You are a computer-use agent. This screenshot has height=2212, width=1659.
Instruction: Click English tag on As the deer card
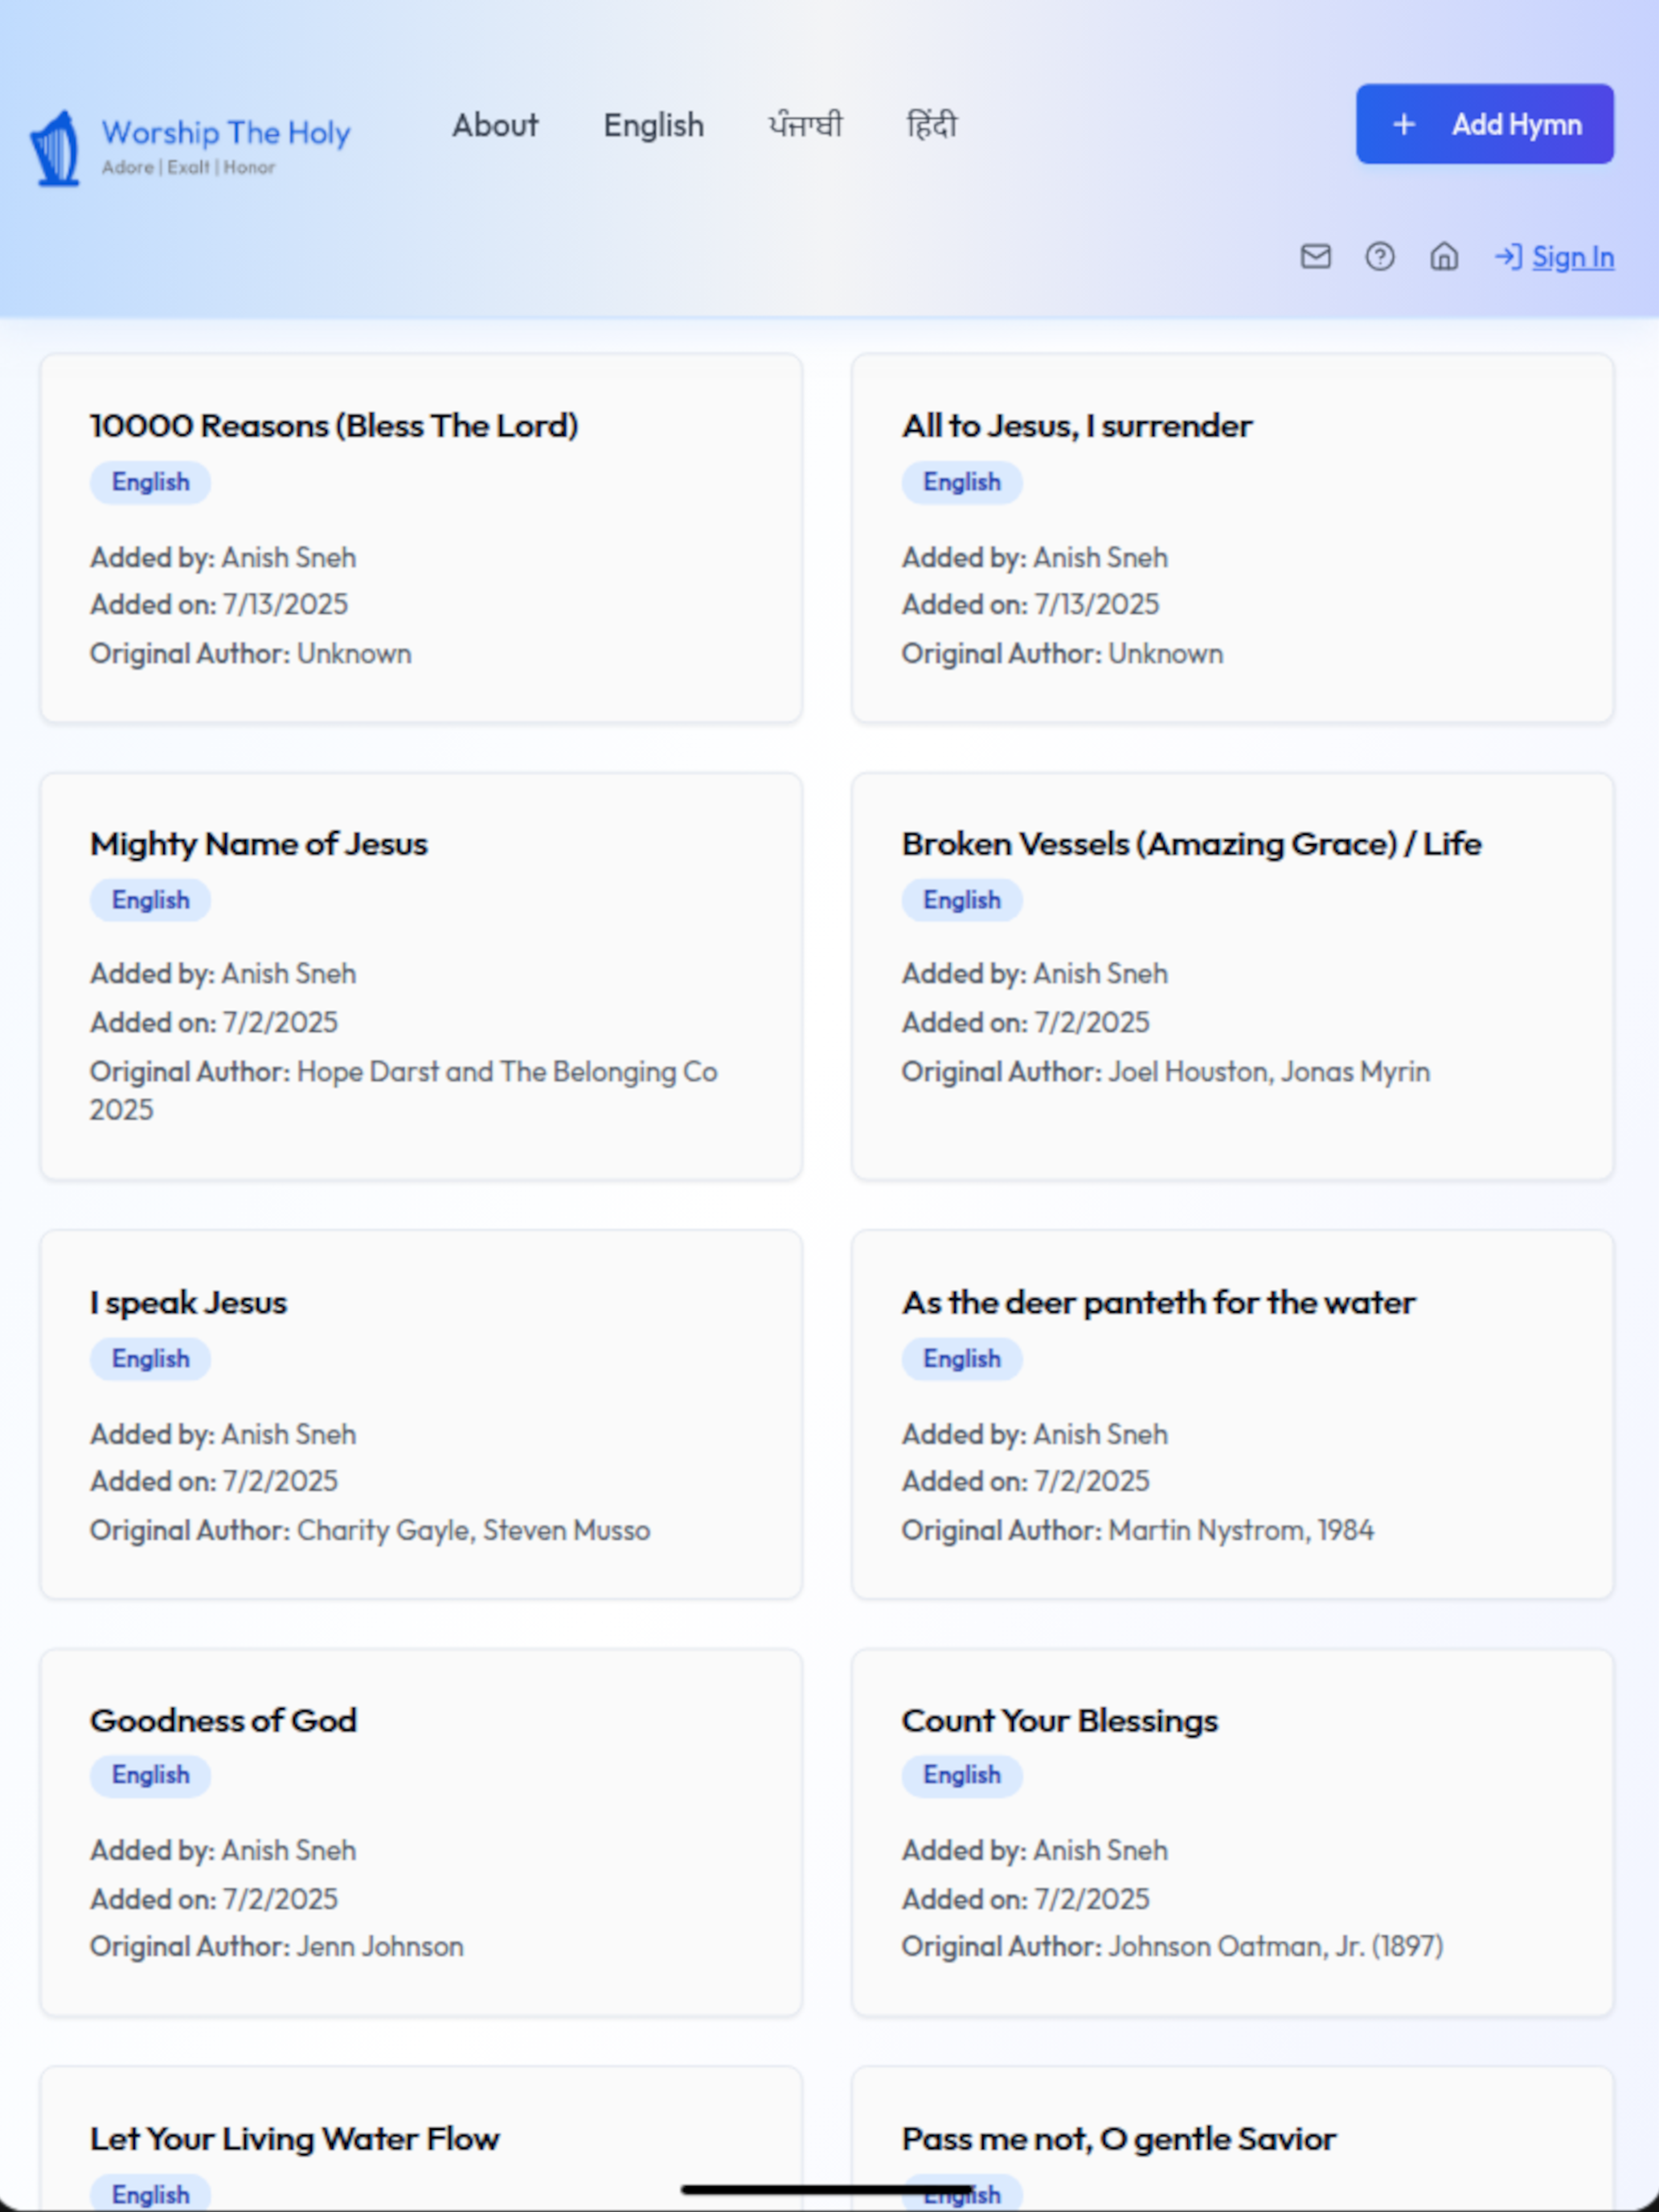(x=962, y=1359)
